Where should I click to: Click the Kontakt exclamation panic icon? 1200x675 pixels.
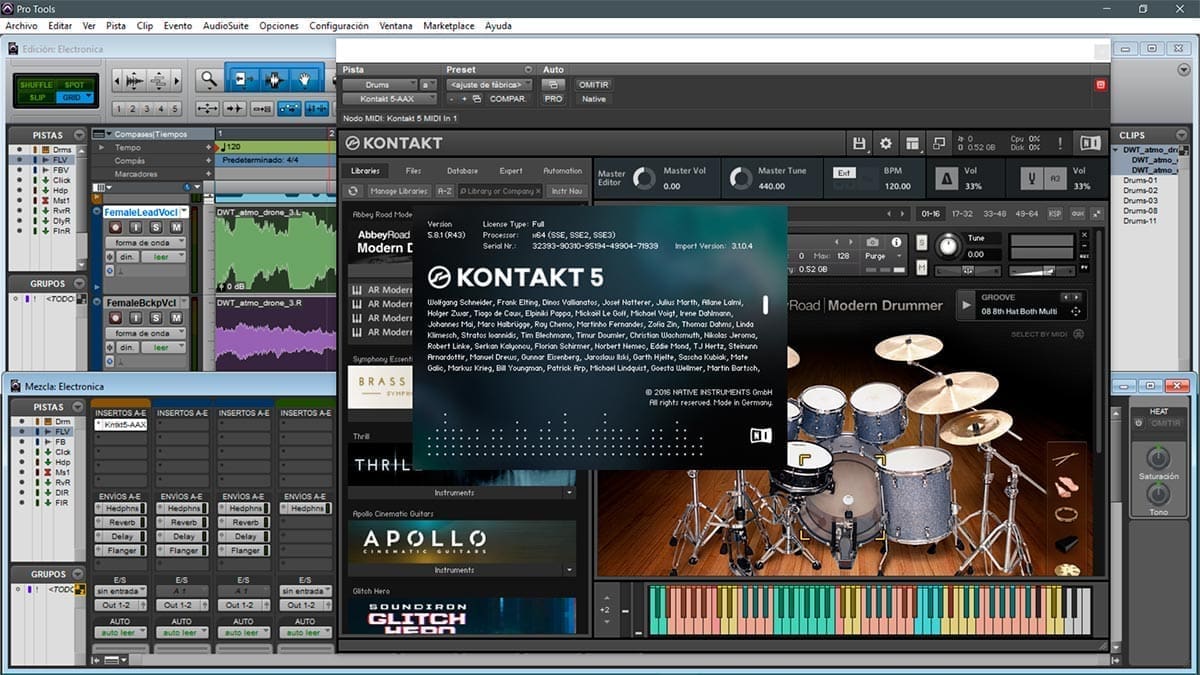(x=1060, y=143)
